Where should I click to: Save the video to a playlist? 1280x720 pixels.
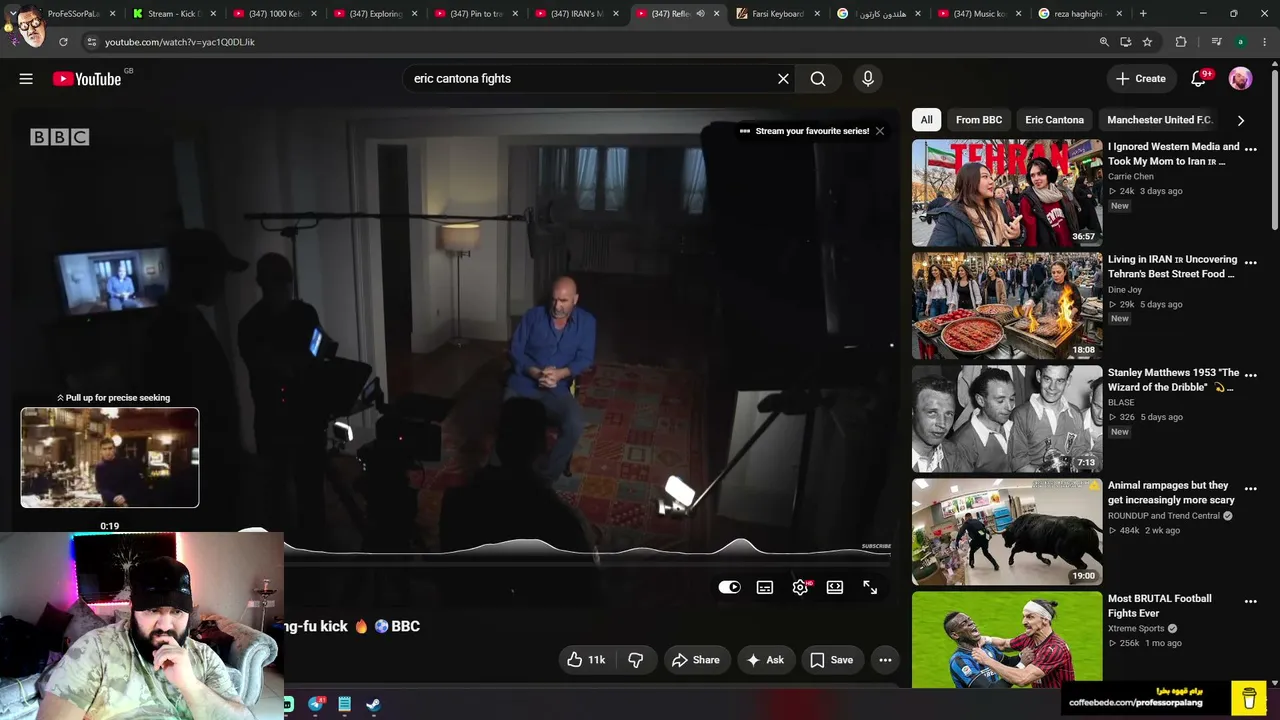point(832,660)
